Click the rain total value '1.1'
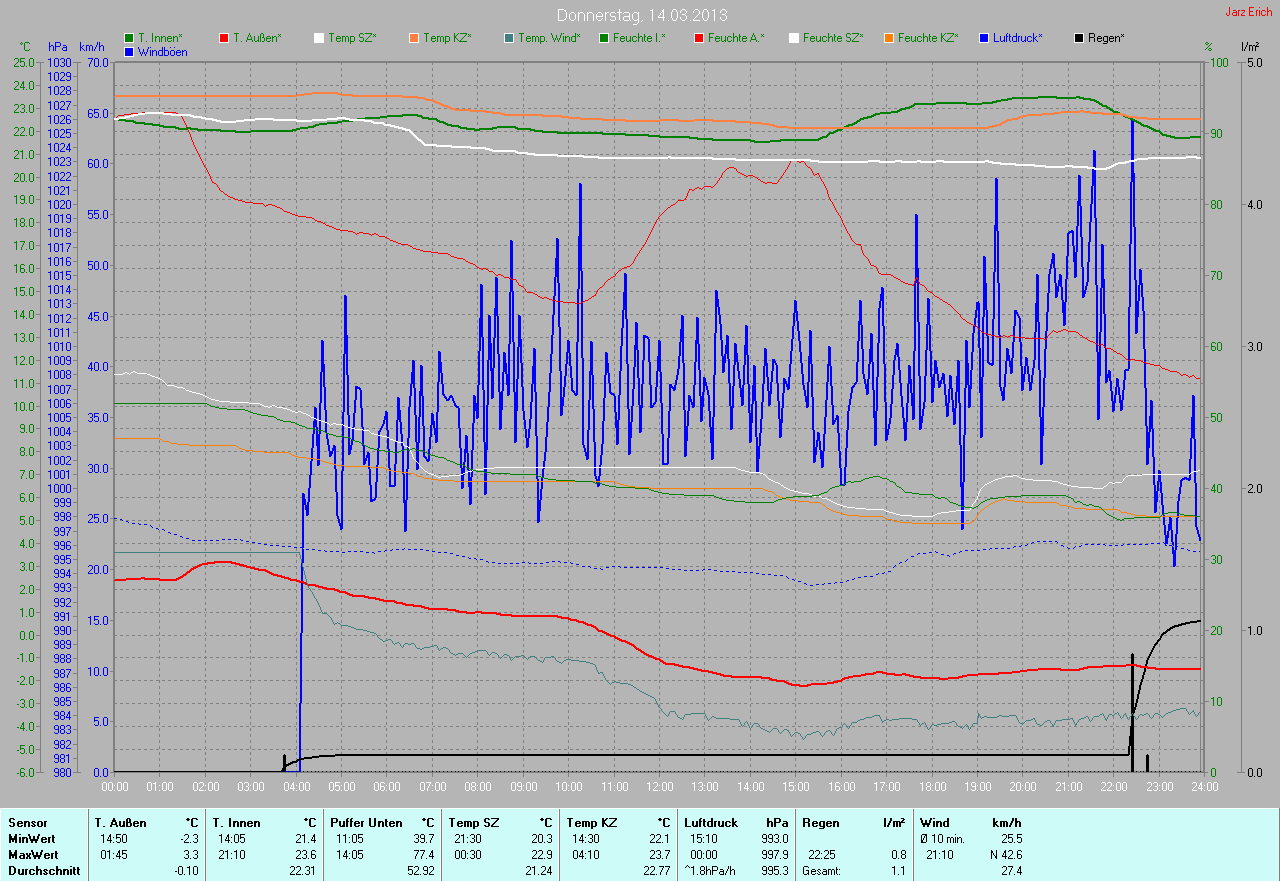This screenshot has height=881, width=1280. pos(899,871)
